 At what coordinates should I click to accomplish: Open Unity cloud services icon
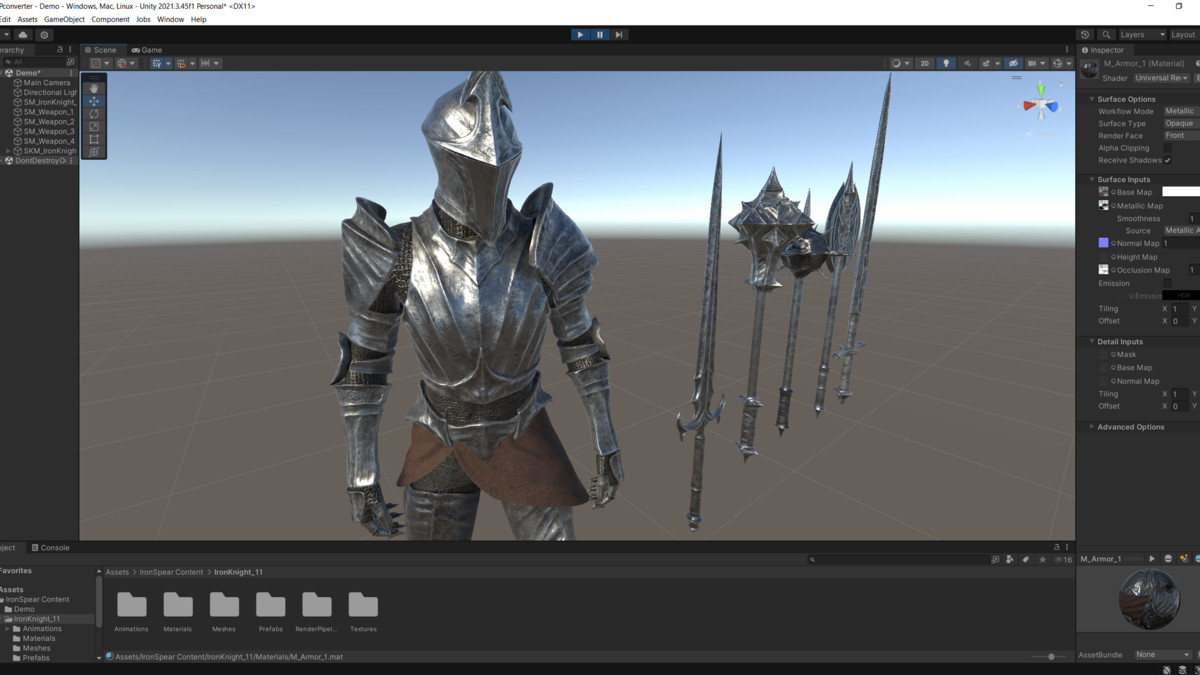pyautogui.click(x=23, y=35)
